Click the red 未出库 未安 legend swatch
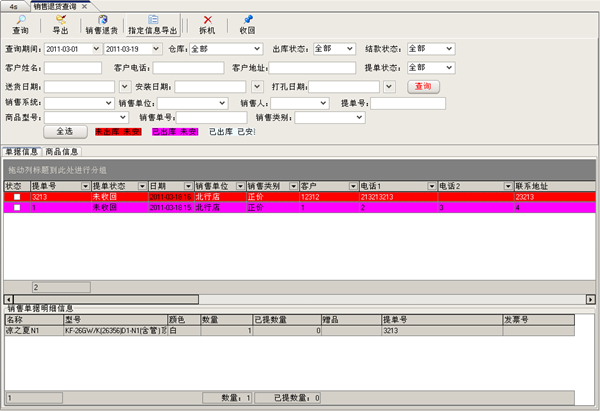Image resolution: width=600 pixels, height=411 pixels. [x=118, y=131]
